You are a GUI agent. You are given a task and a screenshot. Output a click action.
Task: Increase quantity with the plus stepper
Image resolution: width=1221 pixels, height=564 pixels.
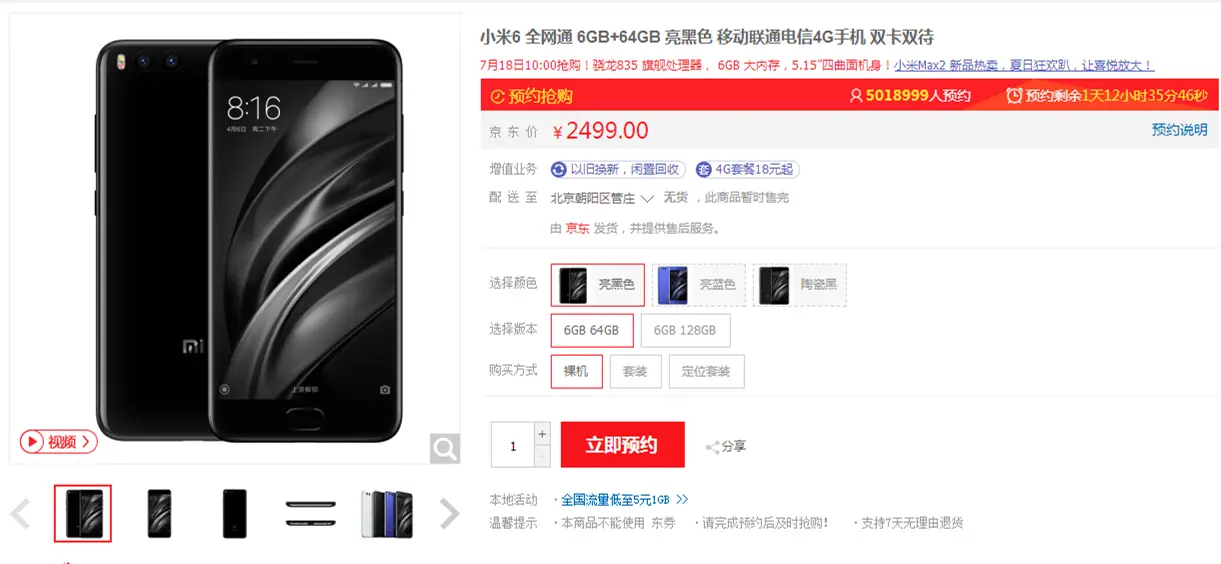tap(542, 434)
